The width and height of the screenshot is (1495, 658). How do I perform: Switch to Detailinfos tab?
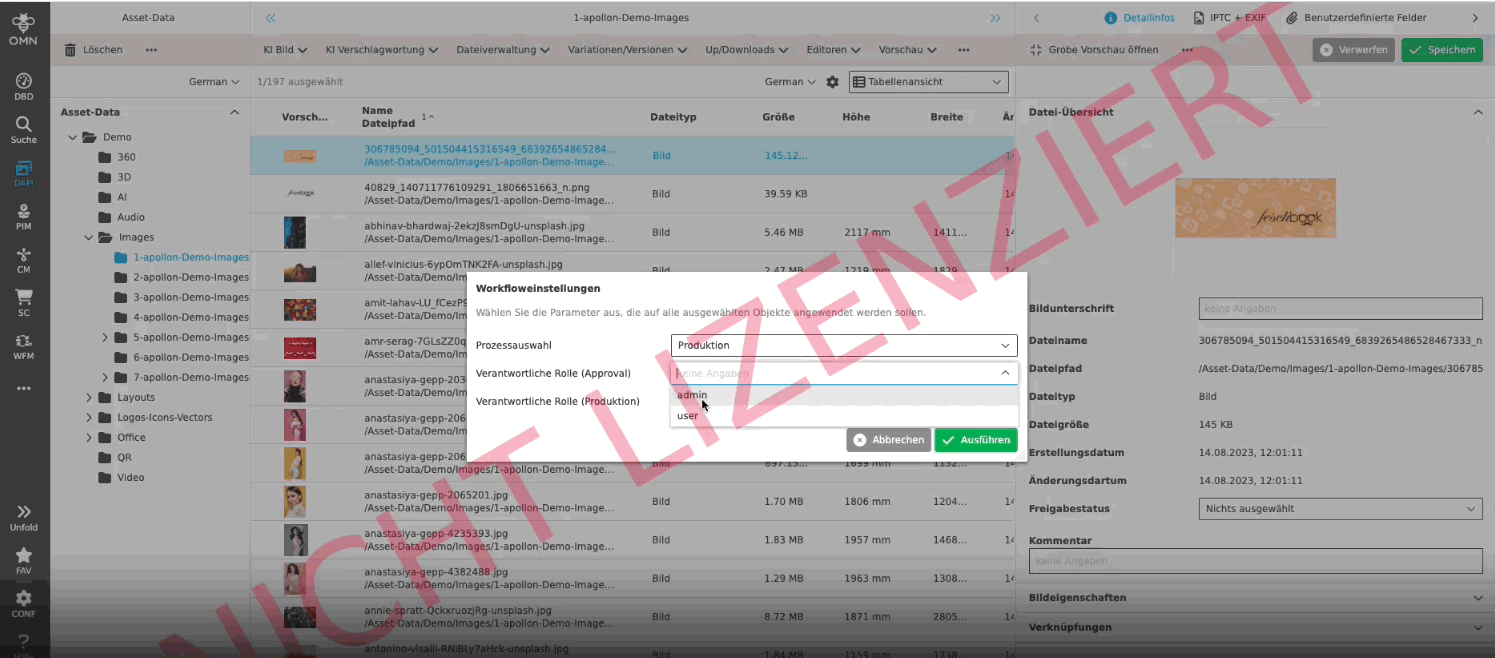[1140, 18]
